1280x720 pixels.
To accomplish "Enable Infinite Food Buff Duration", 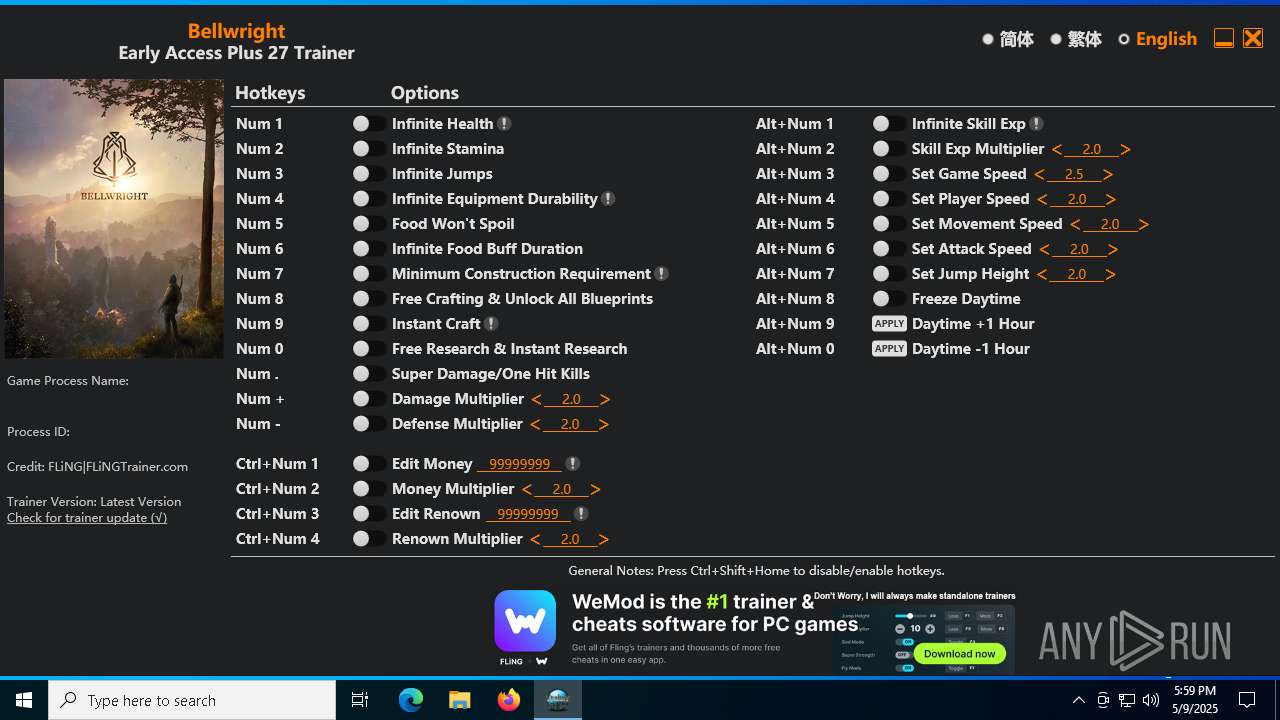I will click(x=369, y=249).
